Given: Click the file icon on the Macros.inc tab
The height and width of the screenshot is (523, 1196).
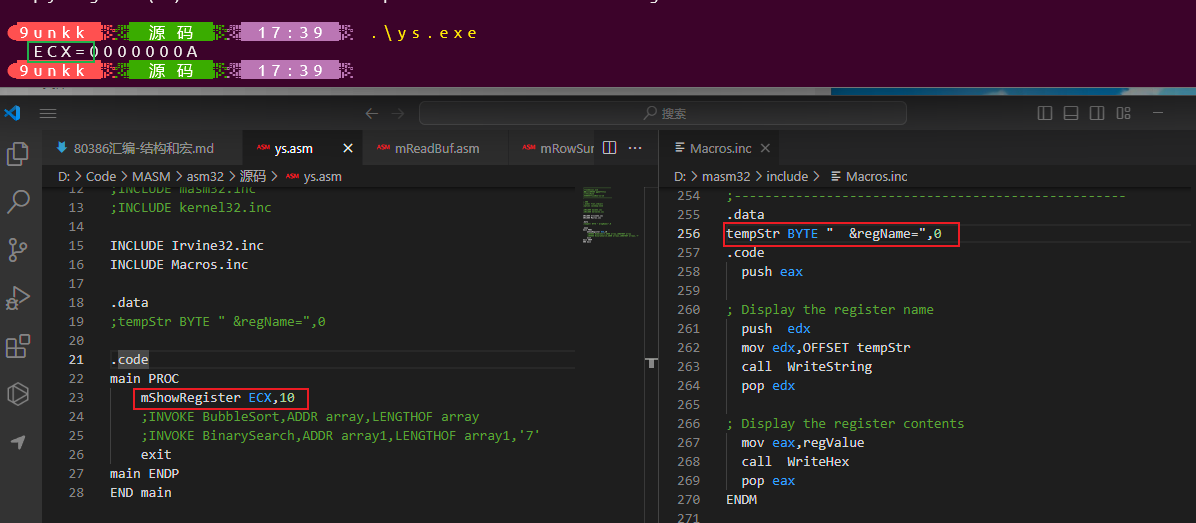Looking at the screenshot, I should (x=680, y=148).
